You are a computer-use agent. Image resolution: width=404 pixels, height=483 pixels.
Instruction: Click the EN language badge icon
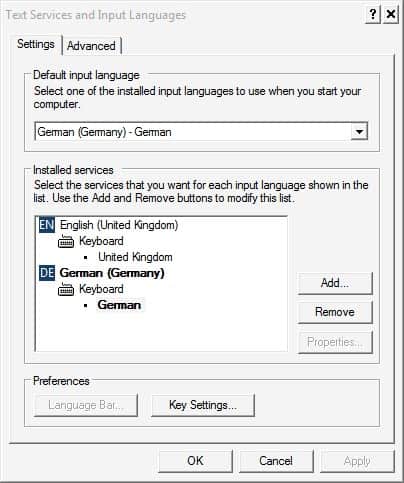pyautogui.click(x=47, y=225)
